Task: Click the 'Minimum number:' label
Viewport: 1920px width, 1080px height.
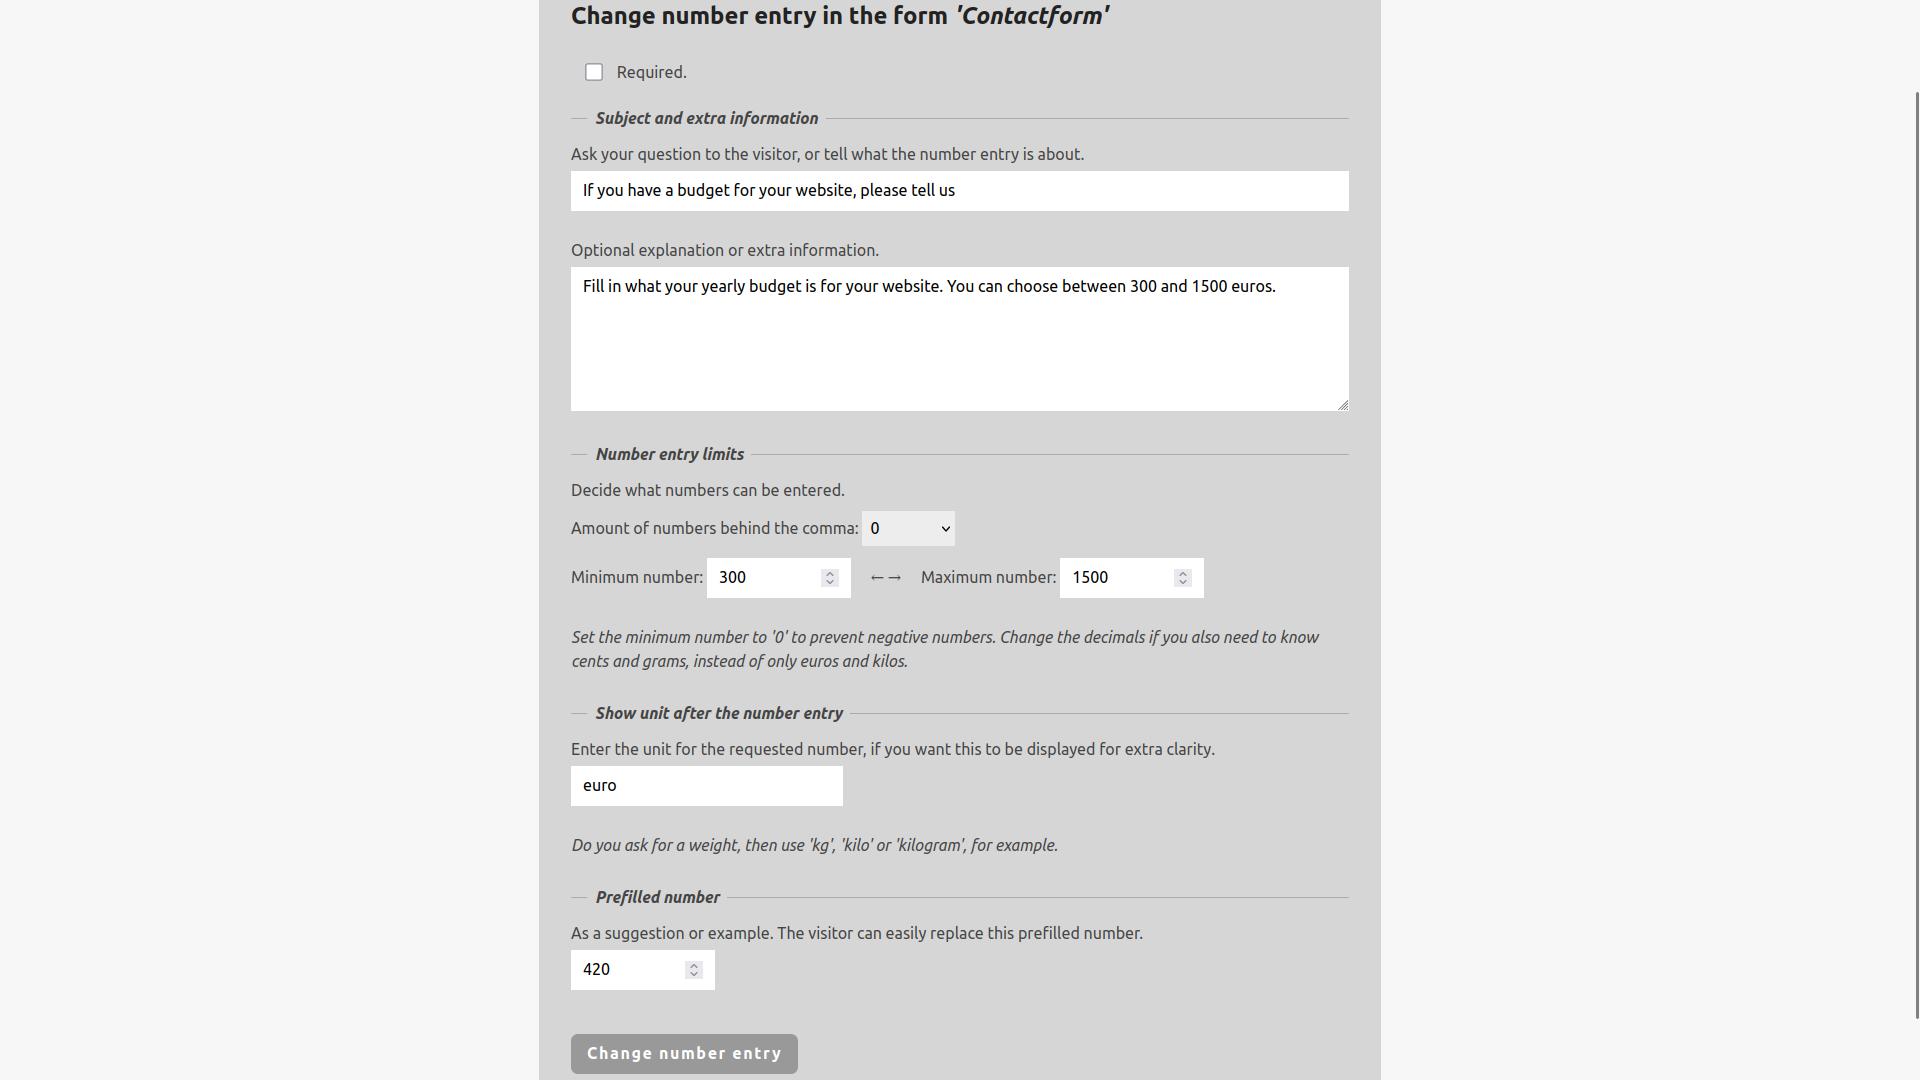Action: [637, 578]
